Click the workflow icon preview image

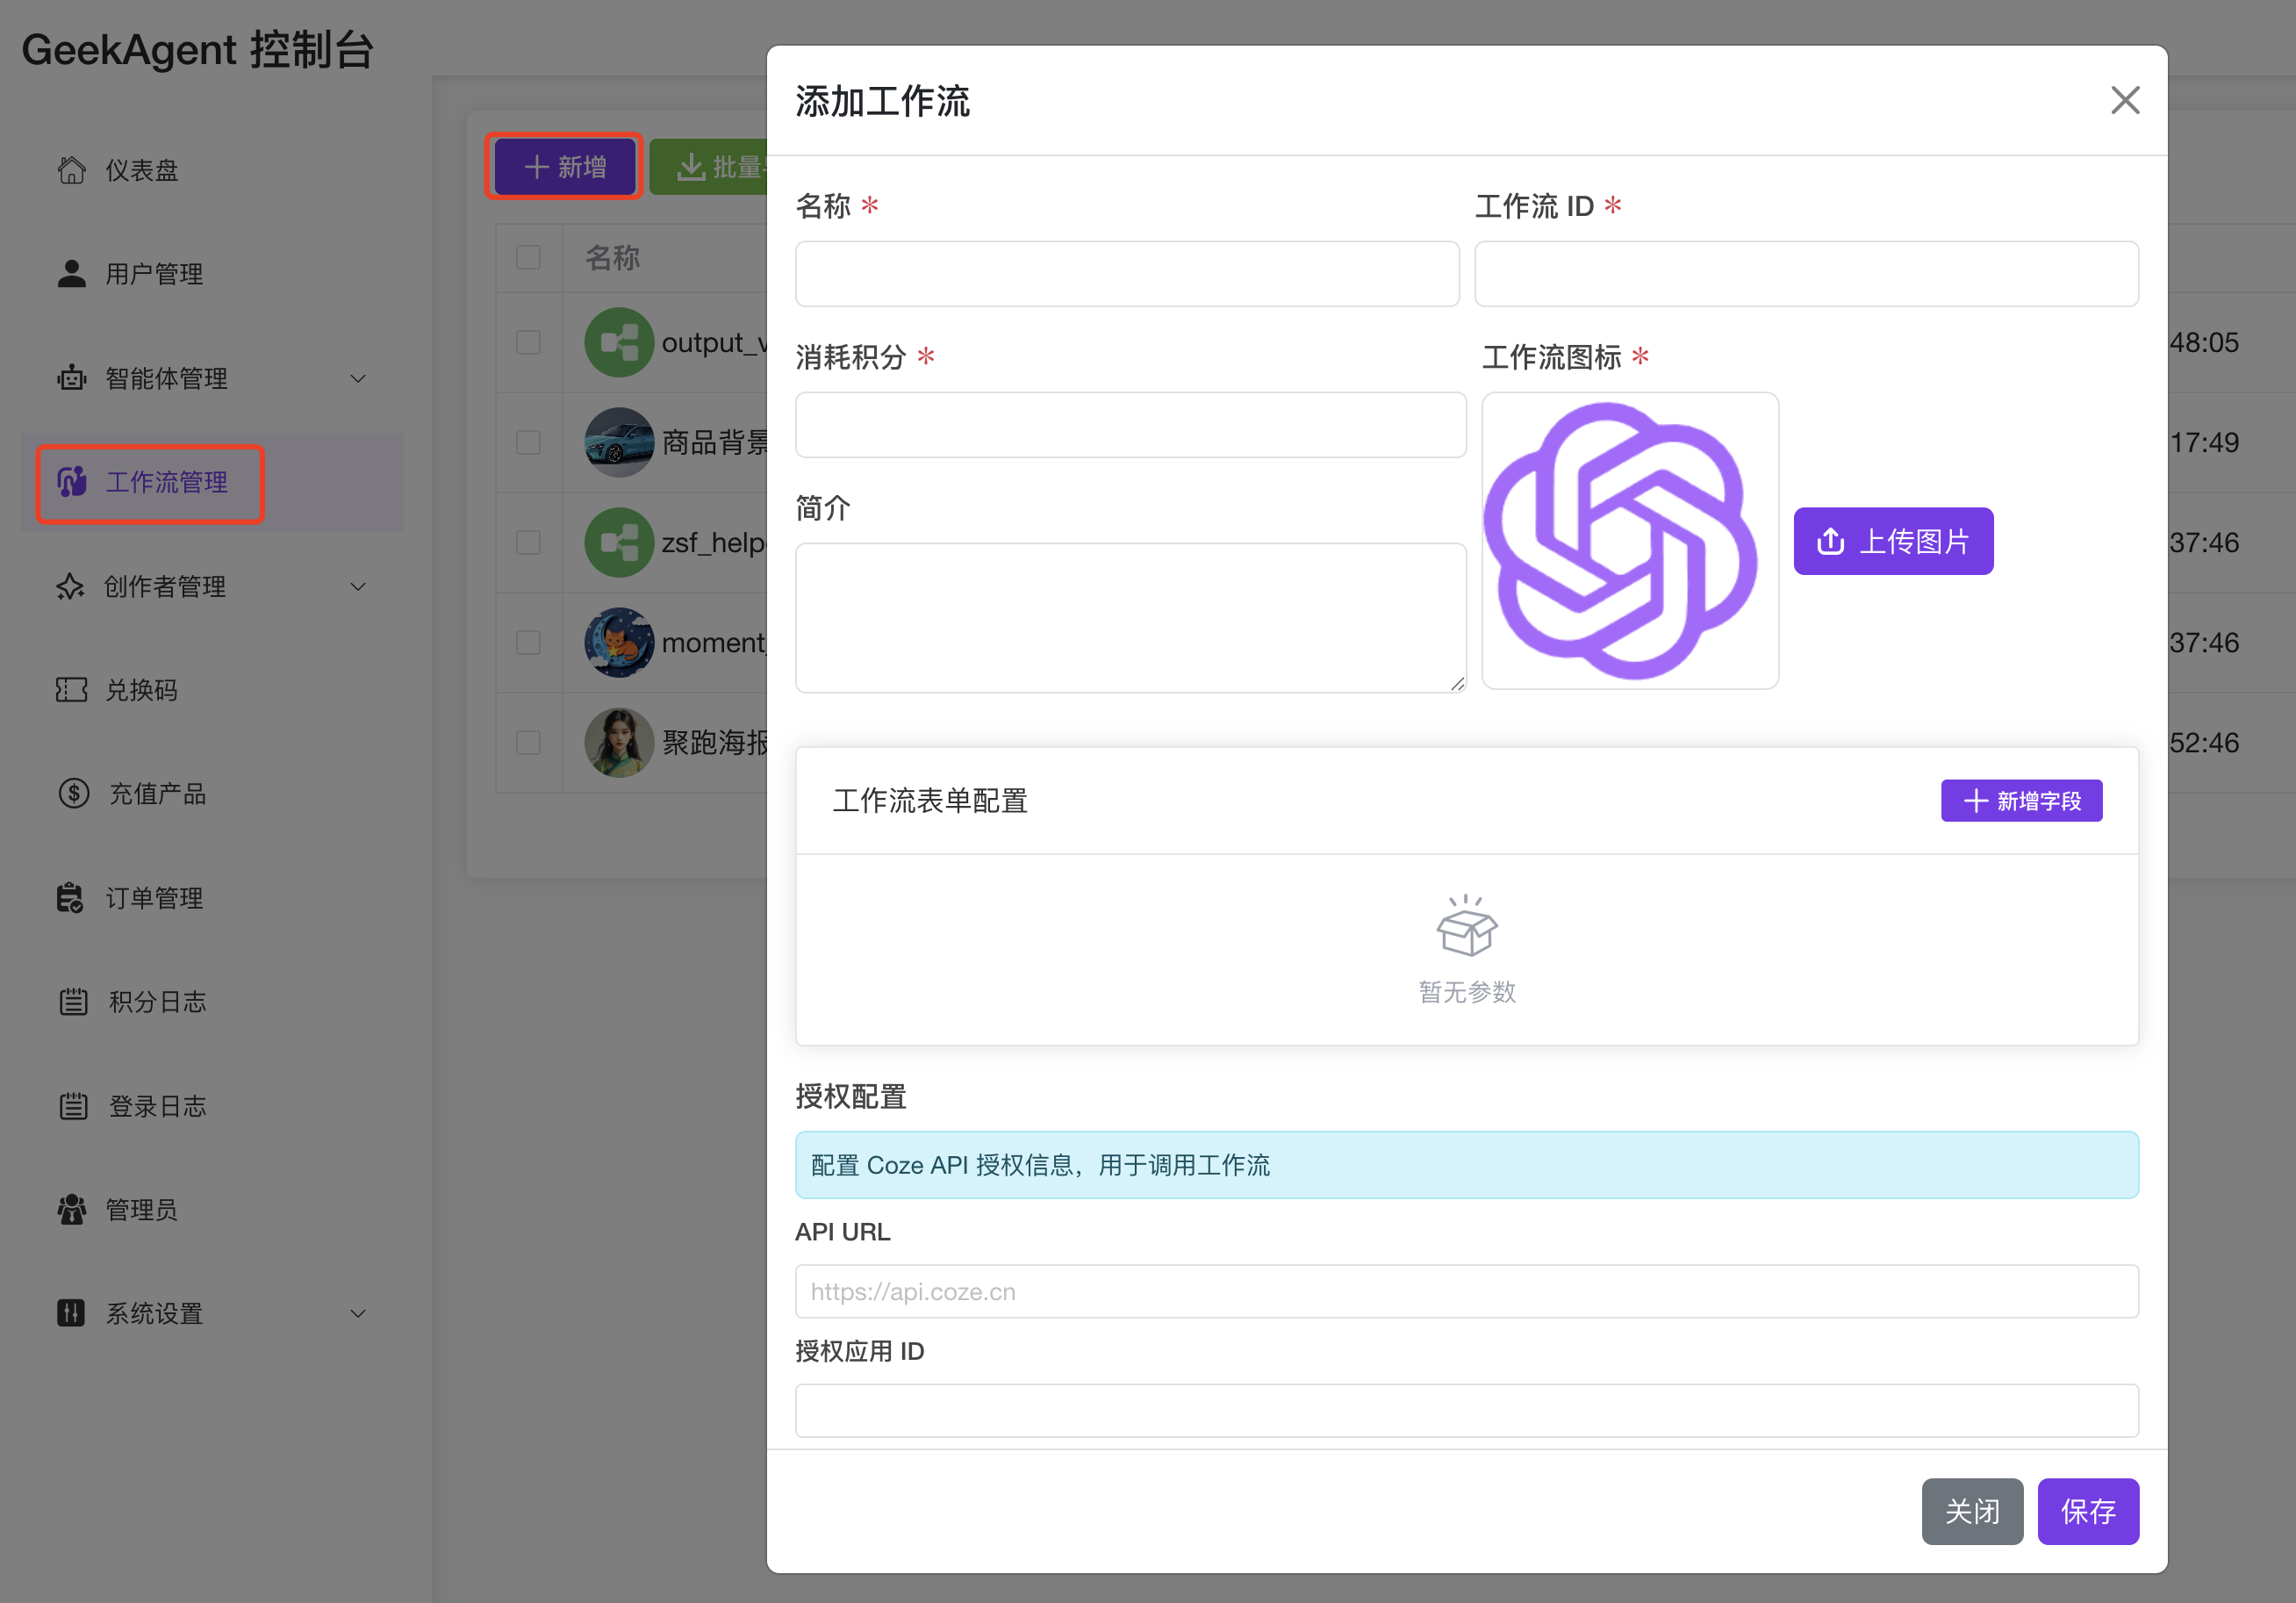click(1629, 540)
